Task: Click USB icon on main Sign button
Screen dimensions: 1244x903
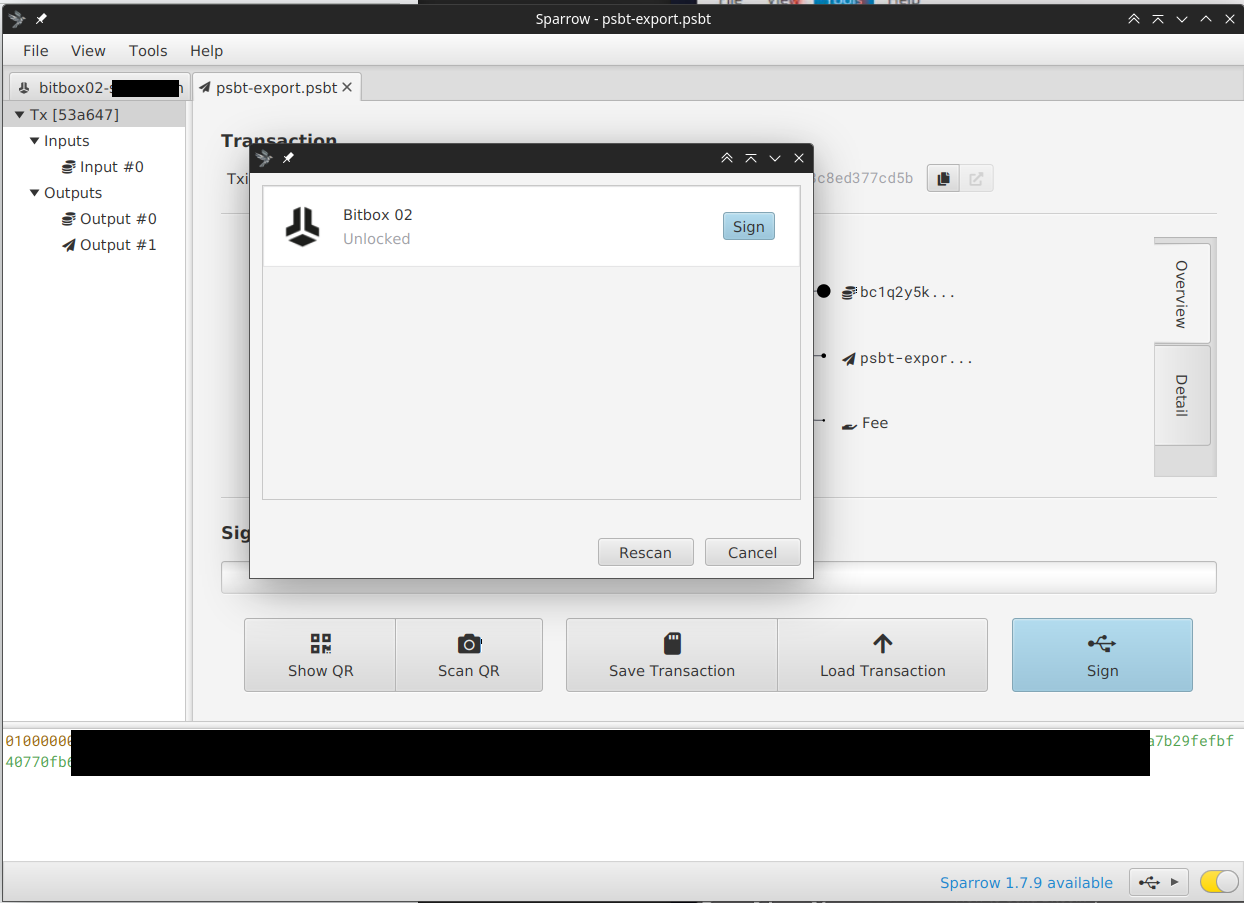Action: (1102, 643)
